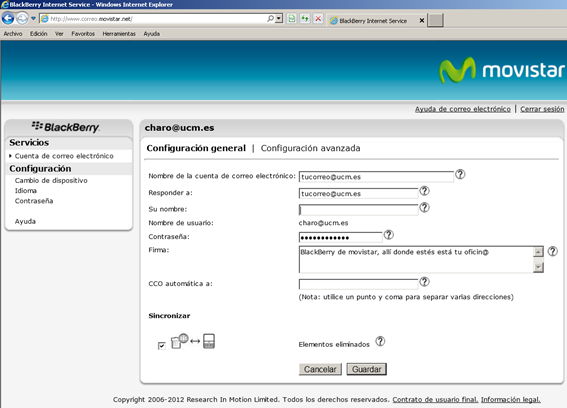Switch to Configuración avanzada tab
Viewport: 567px width, 408px height.
pyautogui.click(x=310, y=148)
